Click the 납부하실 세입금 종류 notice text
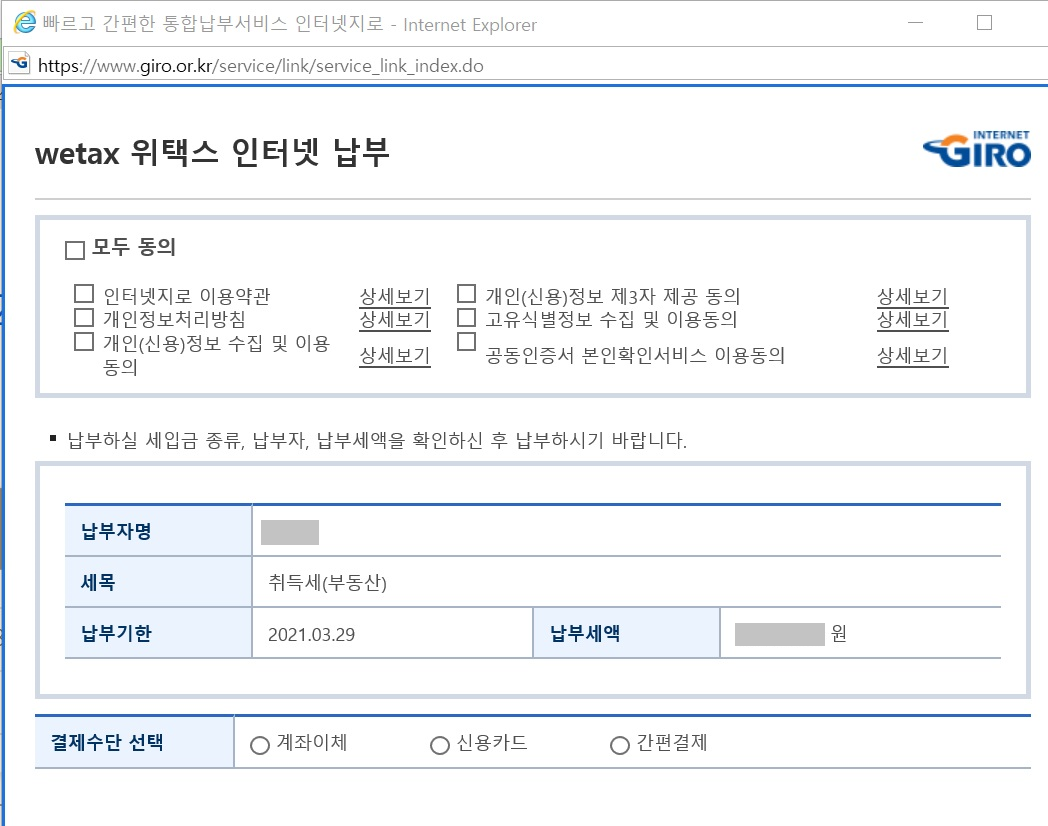Image resolution: width=1048 pixels, height=826 pixels. click(377, 440)
